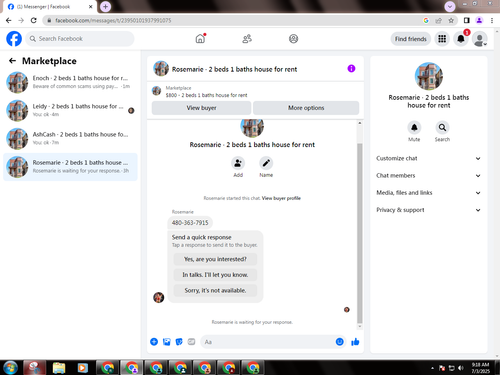Open the account profile avatar menu

tap(480, 39)
